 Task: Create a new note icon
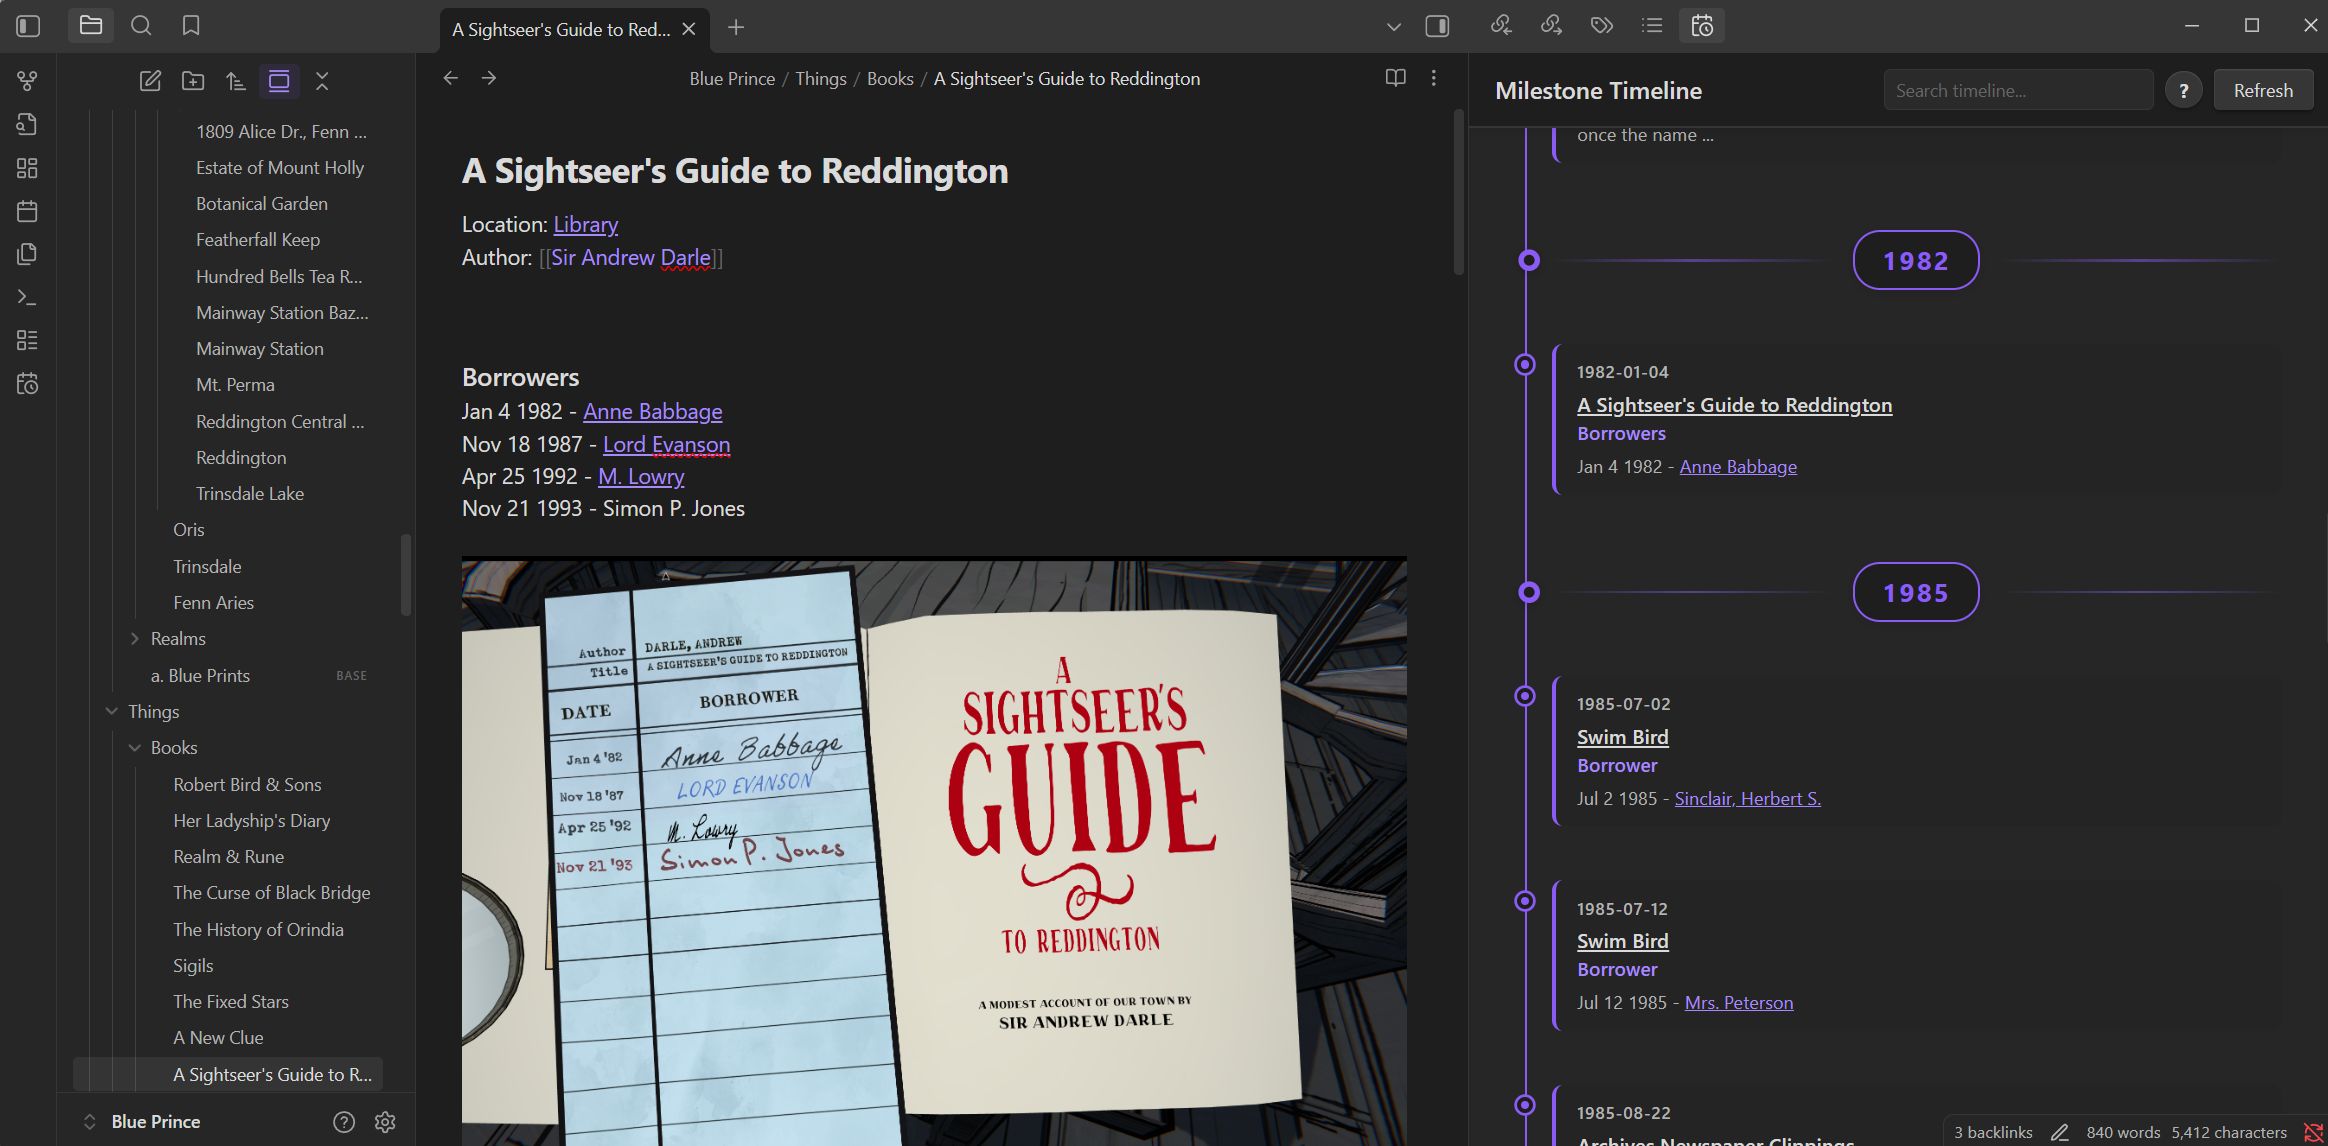150,81
